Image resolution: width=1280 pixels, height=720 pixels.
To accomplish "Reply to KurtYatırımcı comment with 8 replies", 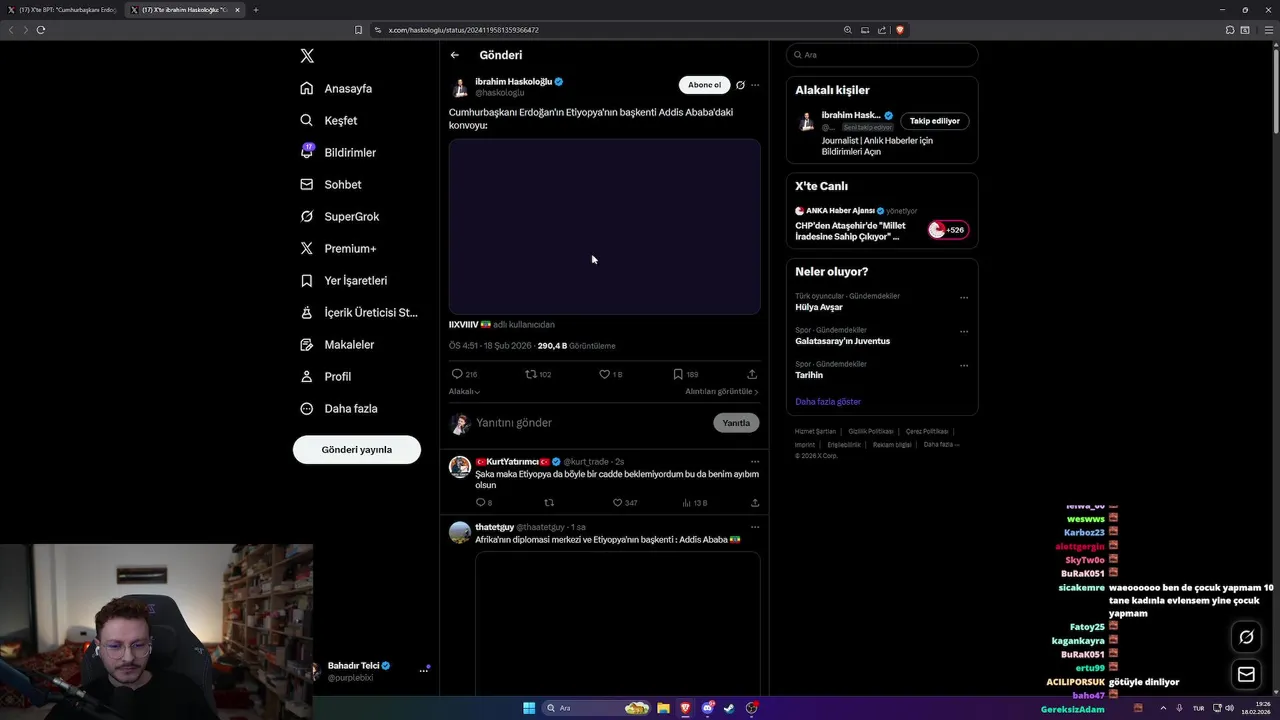I will 483,503.
